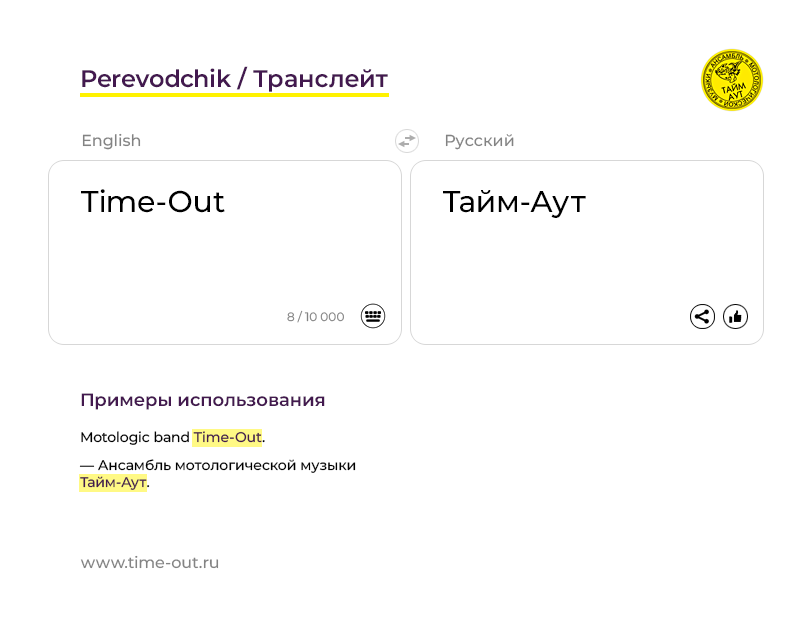The height and width of the screenshot is (618, 812).
Task: Click the highlighted Тайм-Аут text in examples
Action: 113,481
